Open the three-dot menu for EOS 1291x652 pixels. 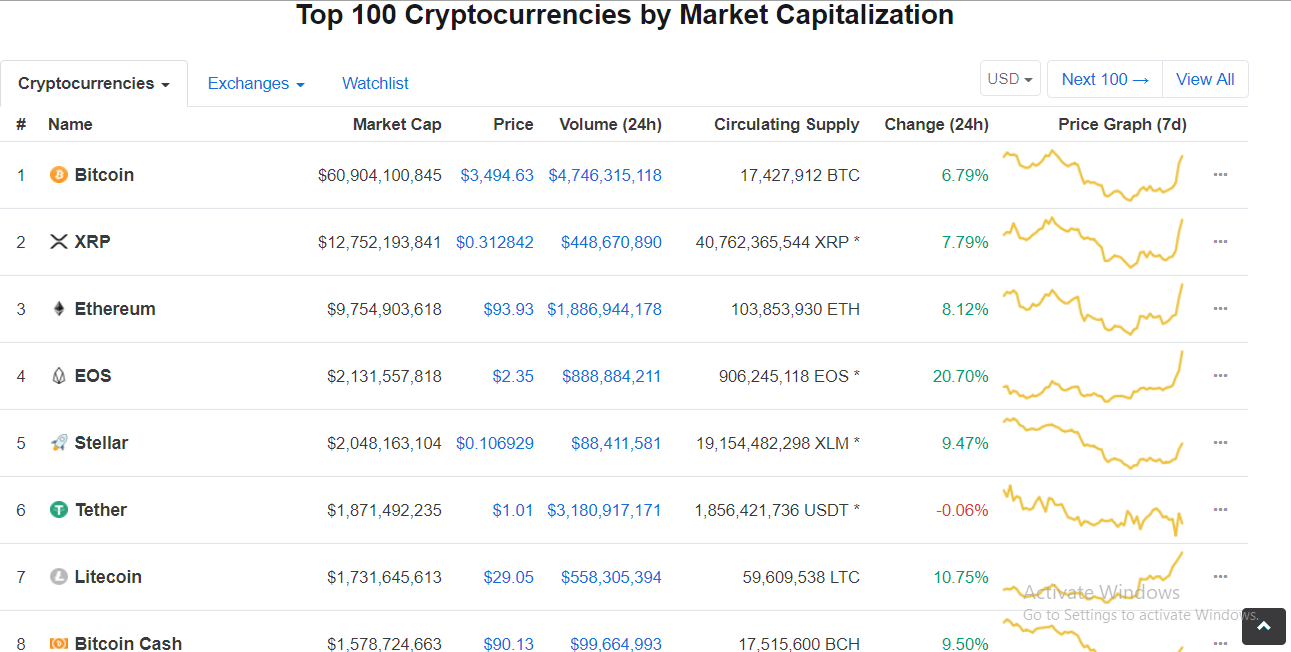(1220, 376)
